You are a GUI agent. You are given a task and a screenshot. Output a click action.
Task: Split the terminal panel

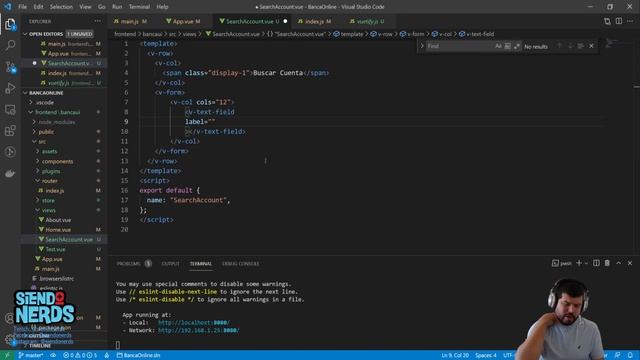596,263
